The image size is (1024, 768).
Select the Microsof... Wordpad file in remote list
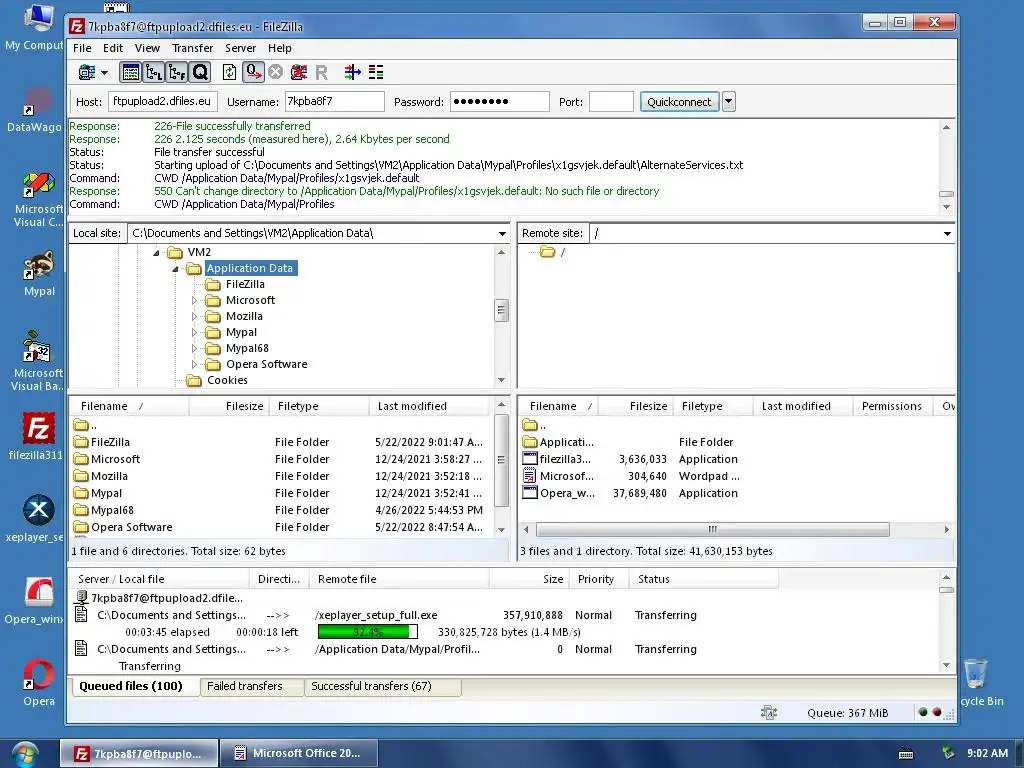point(737,476)
